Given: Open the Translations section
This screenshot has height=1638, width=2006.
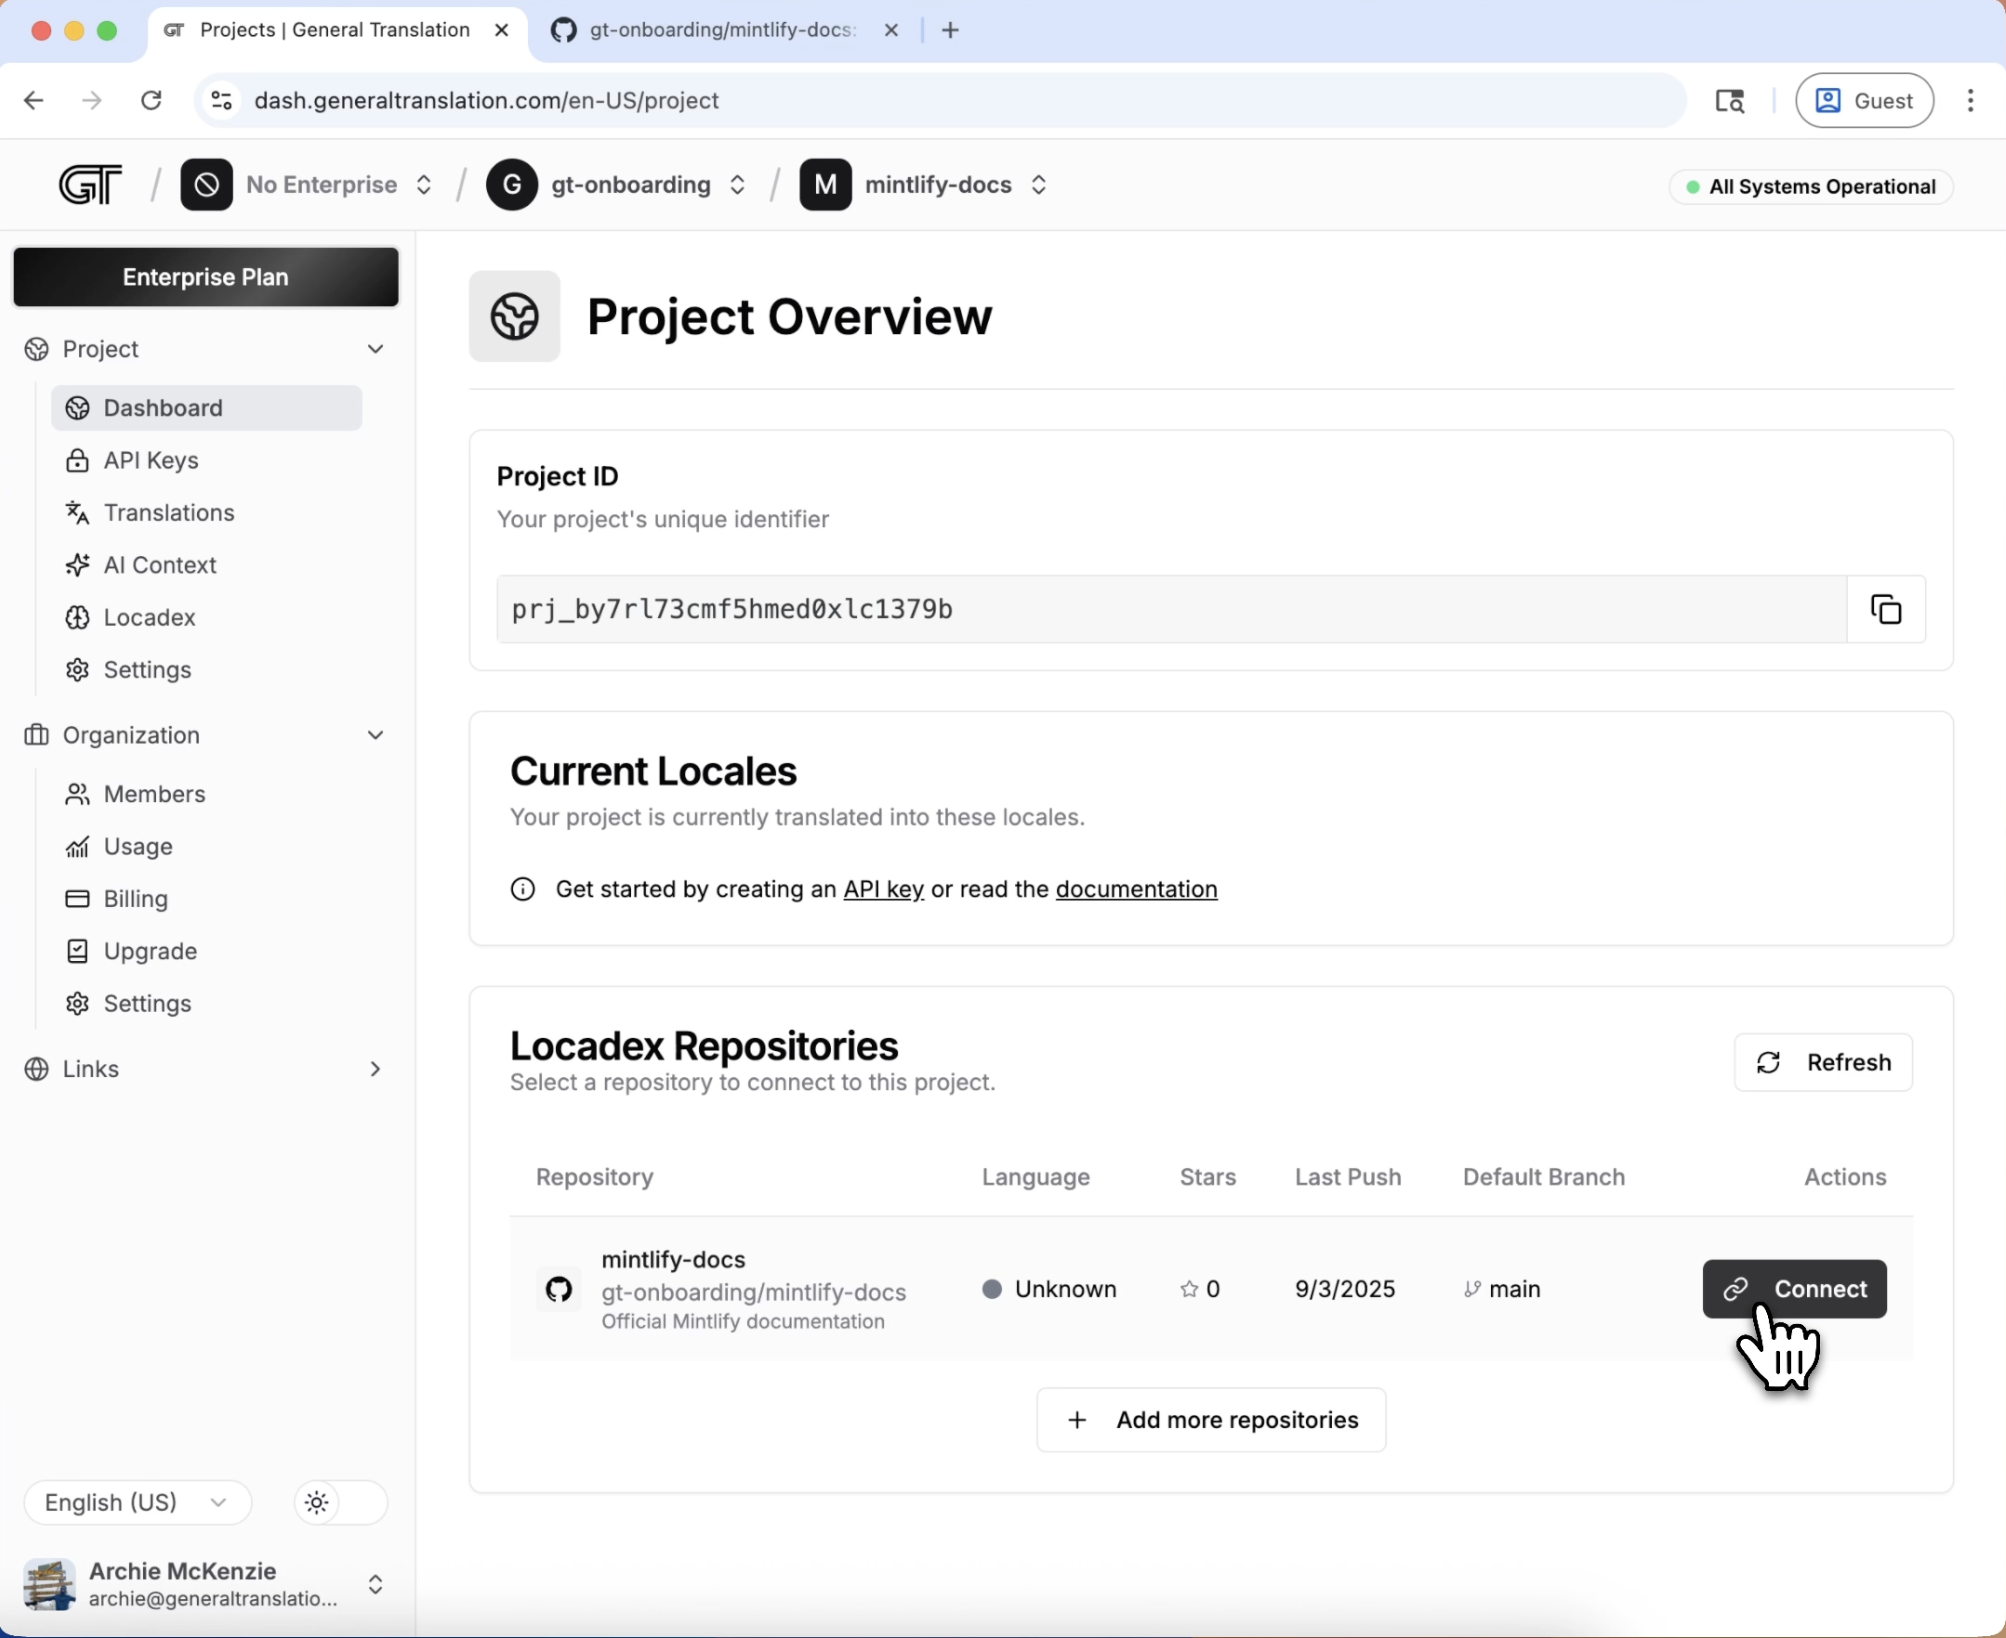Looking at the screenshot, I should coord(167,513).
